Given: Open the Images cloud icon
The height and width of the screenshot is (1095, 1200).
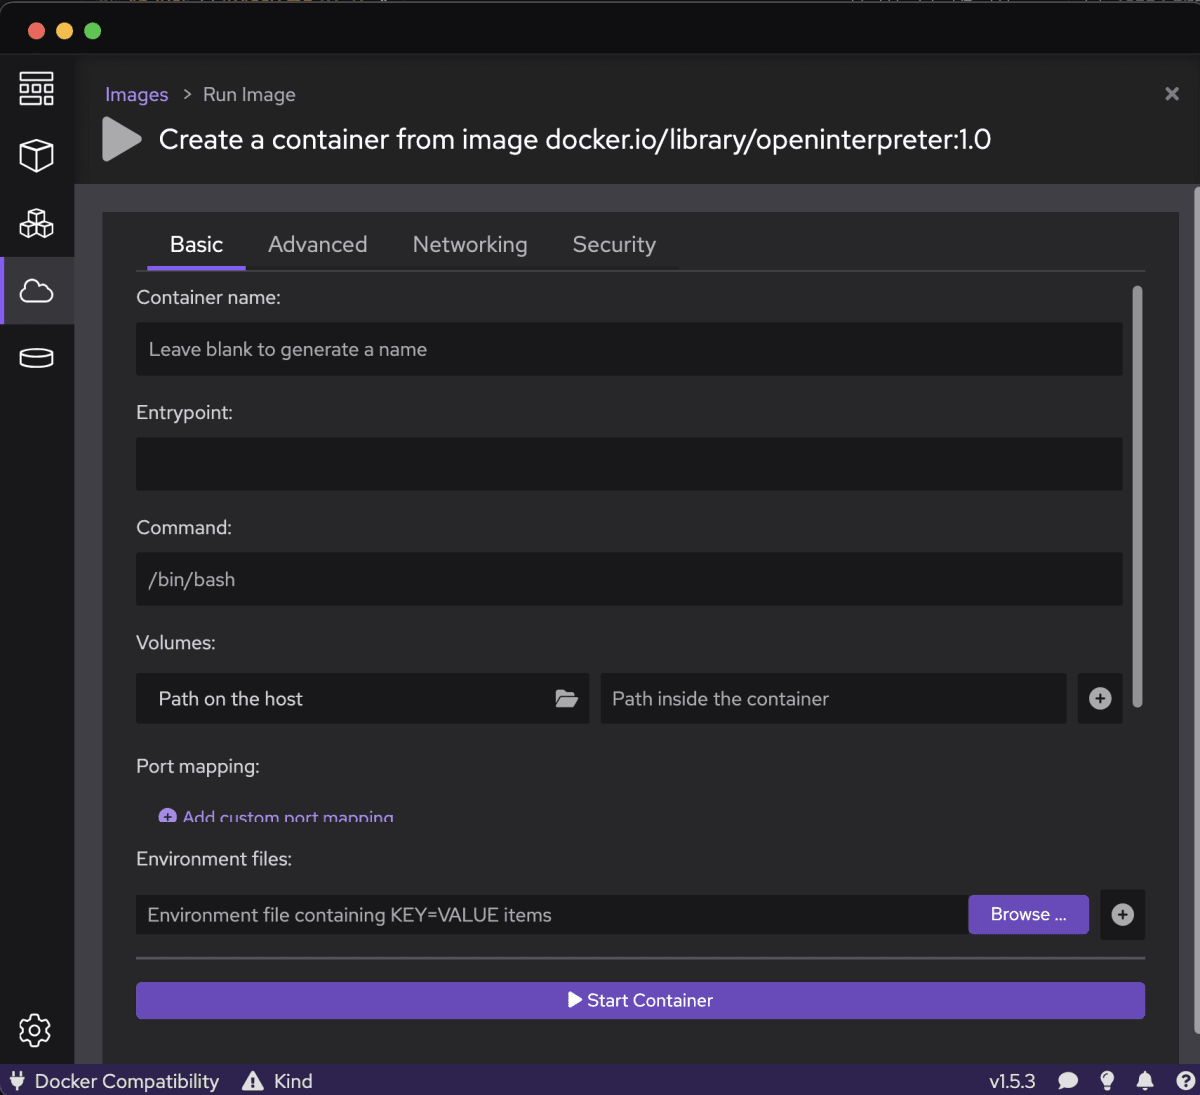Looking at the screenshot, I should 36,291.
